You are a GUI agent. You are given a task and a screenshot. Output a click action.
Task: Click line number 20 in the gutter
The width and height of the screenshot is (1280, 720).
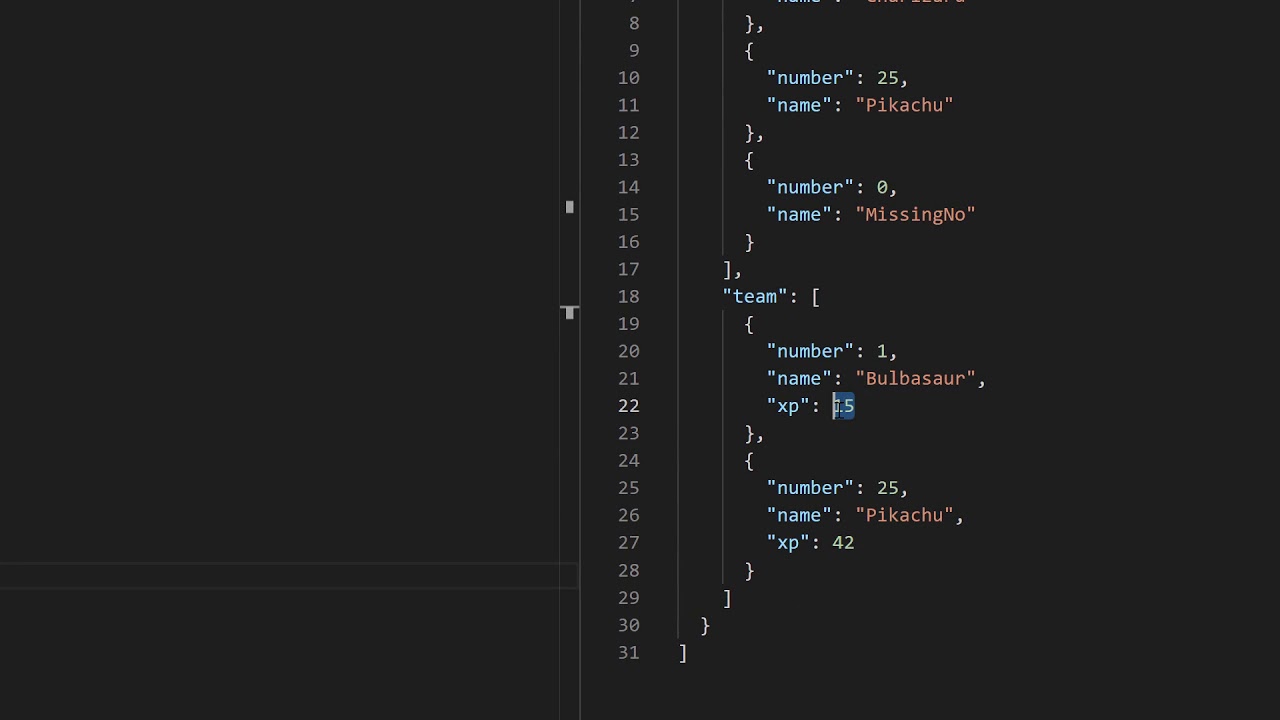(x=628, y=351)
